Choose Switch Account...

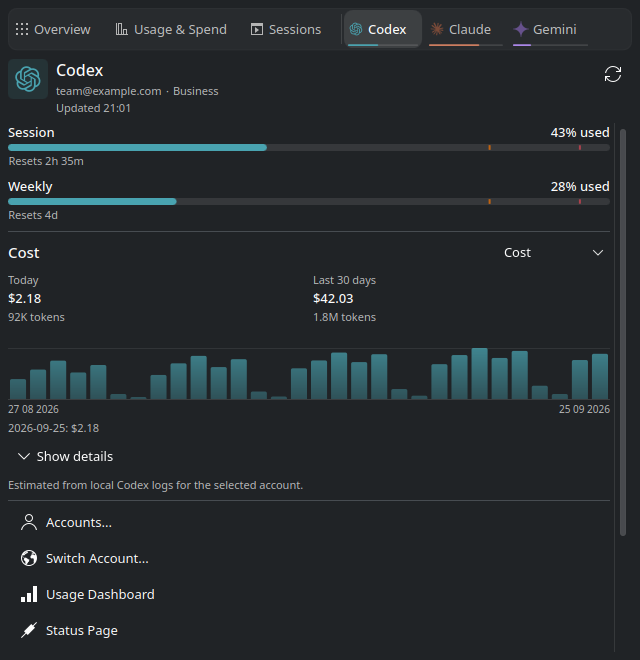[309, 559]
